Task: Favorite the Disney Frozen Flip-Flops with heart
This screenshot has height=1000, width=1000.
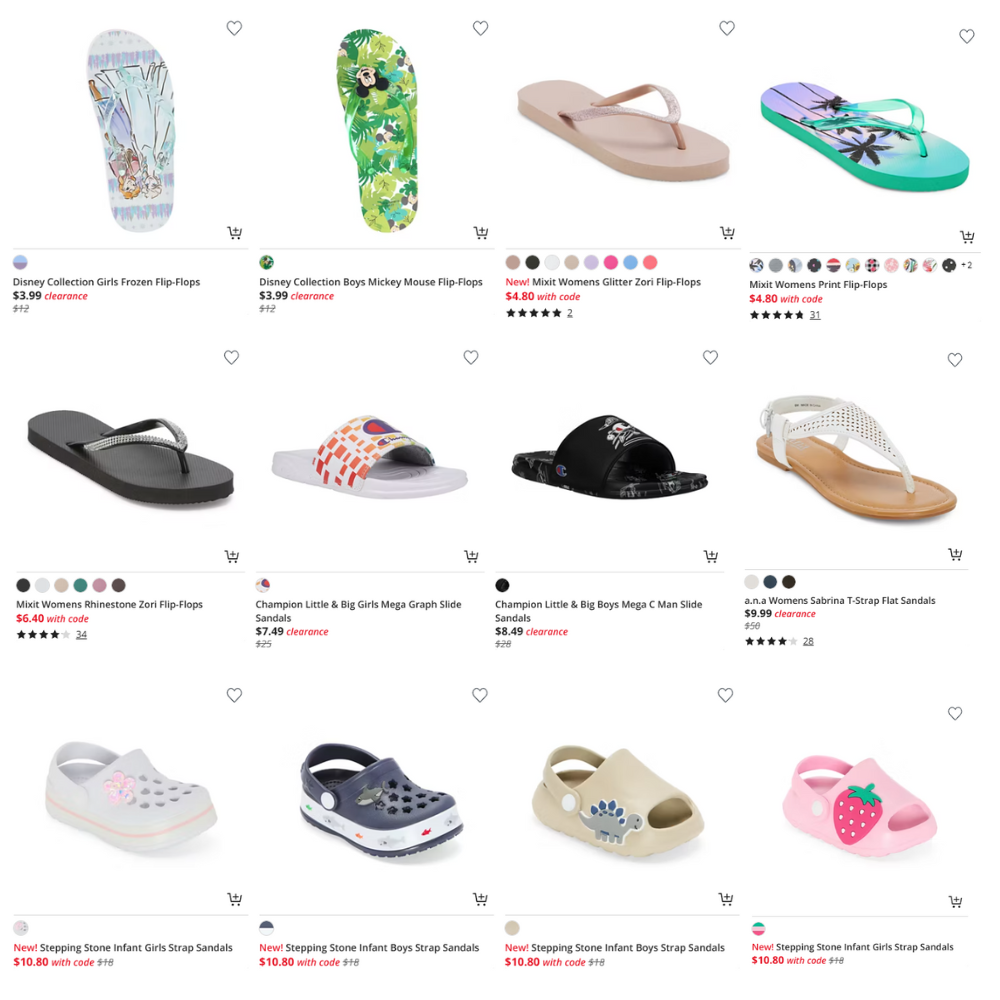Action: (x=234, y=28)
